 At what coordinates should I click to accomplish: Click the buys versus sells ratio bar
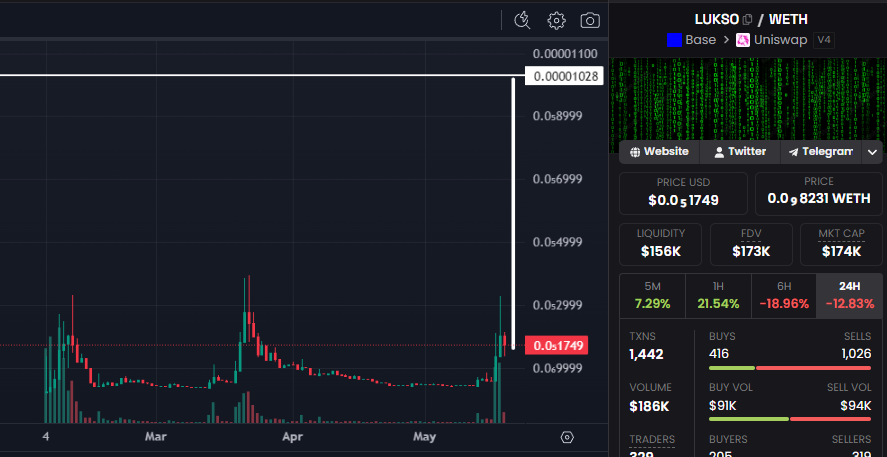click(790, 368)
